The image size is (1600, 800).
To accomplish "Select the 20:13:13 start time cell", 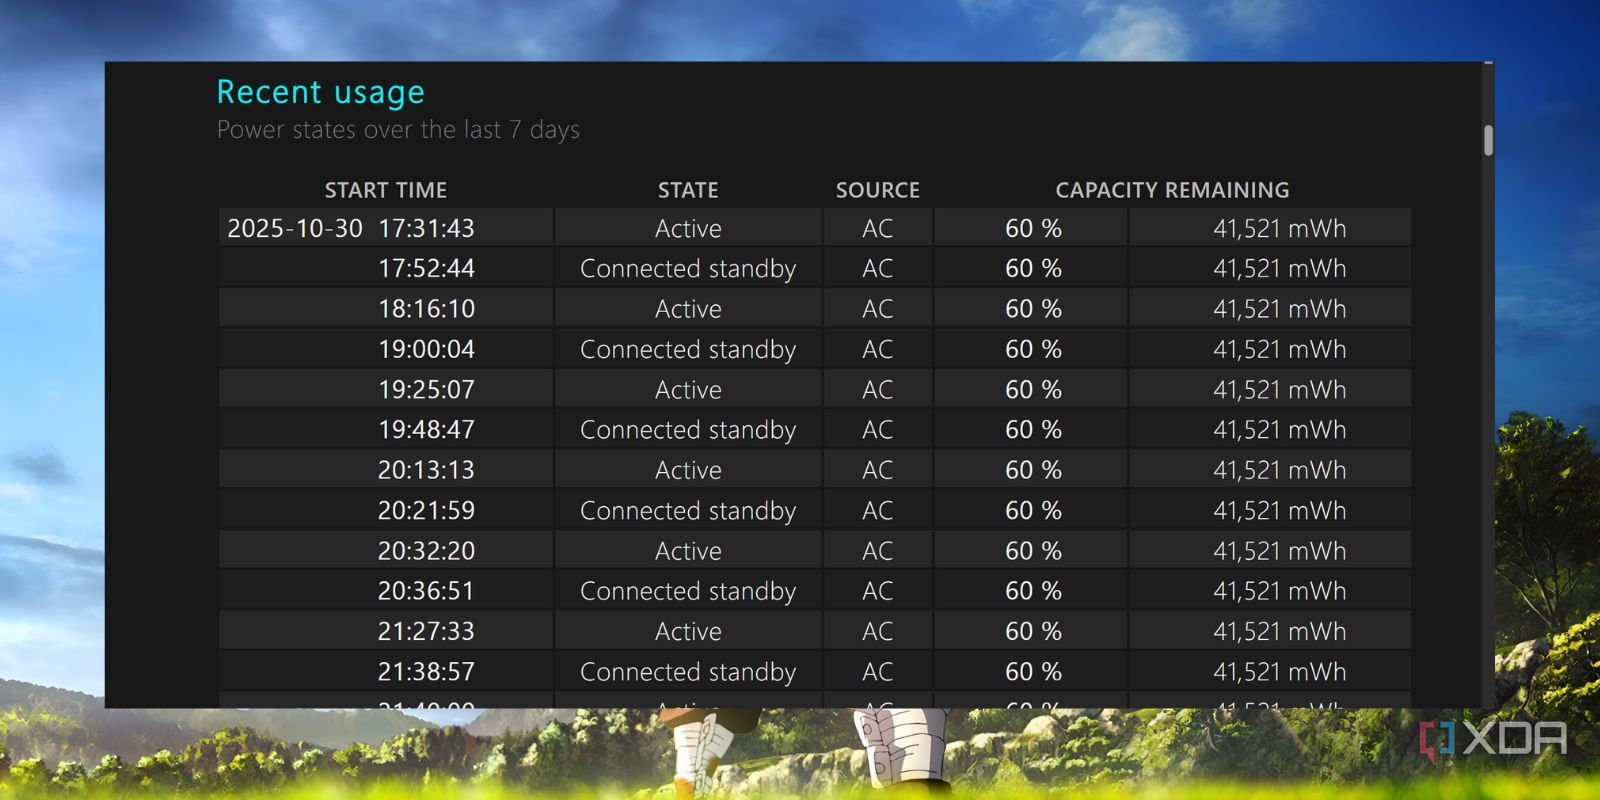I will pos(386,470).
